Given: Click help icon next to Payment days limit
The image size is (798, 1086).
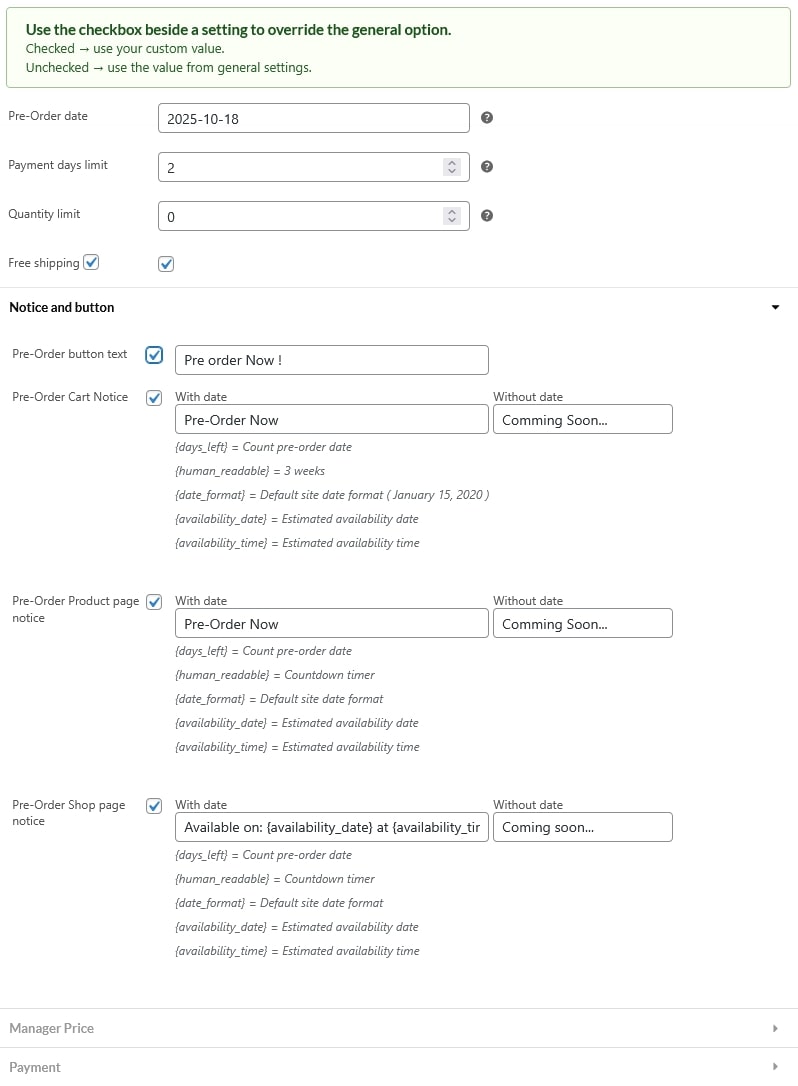Looking at the screenshot, I should (x=487, y=167).
